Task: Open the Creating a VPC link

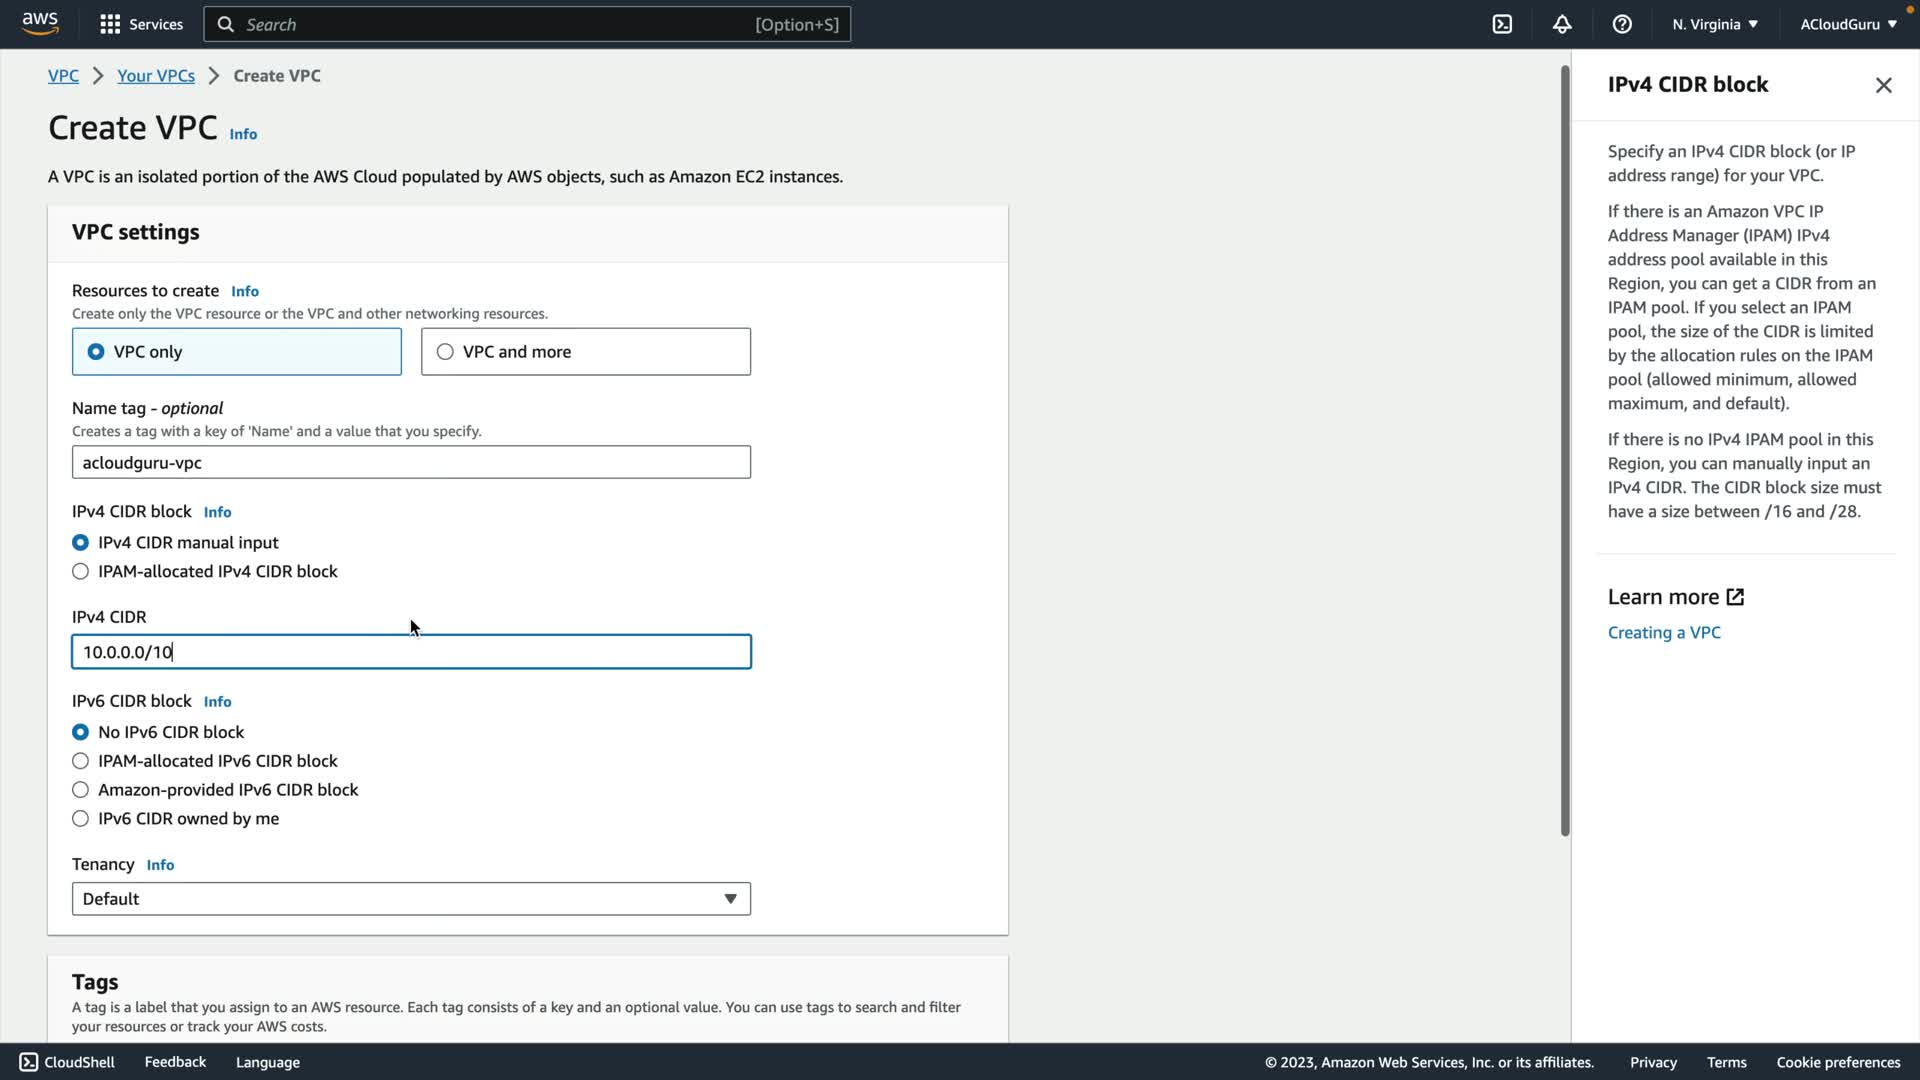Action: [1663, 633]
